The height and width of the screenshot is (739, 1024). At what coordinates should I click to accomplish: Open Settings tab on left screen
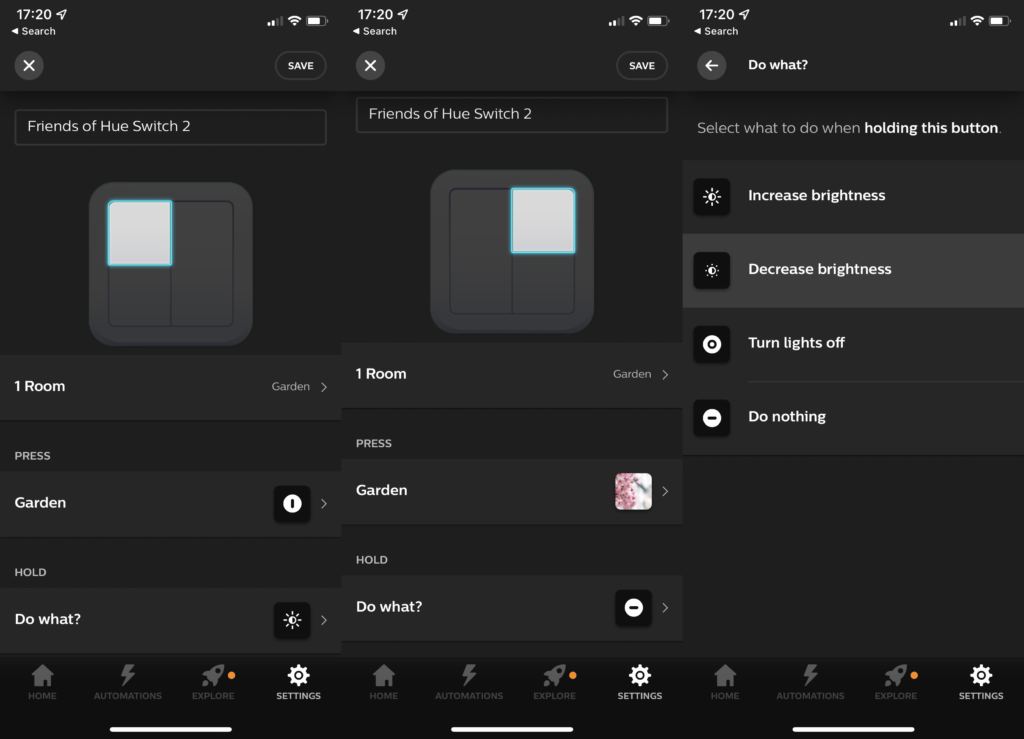[x=298, y=682]
